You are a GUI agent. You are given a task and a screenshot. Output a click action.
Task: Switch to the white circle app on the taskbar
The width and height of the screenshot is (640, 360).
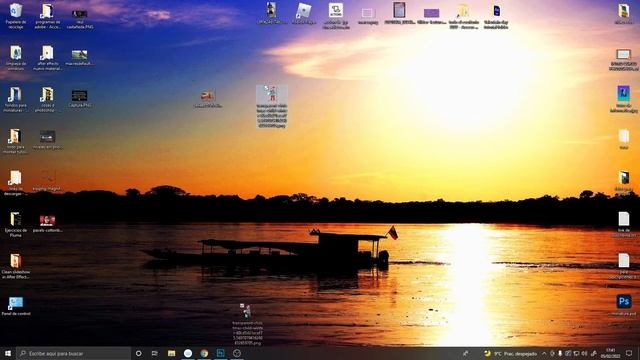(x=188, y=353)
